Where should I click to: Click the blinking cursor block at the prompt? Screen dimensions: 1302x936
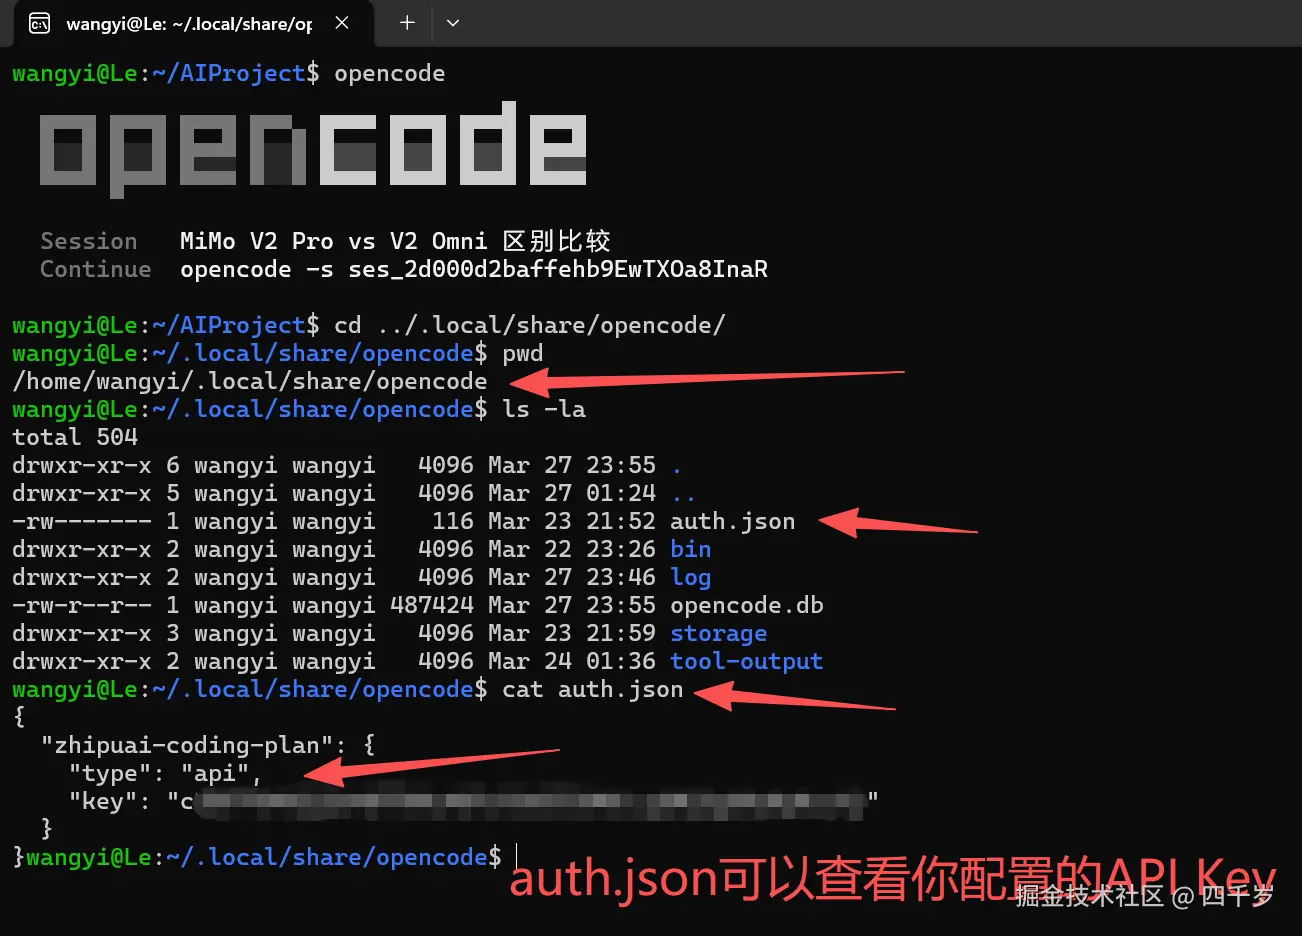tap(515, 856)
